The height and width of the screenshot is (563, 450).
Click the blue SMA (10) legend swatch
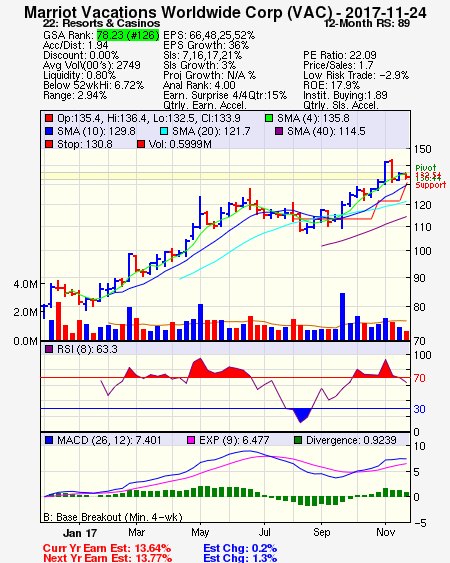click(x=49, y=131)
